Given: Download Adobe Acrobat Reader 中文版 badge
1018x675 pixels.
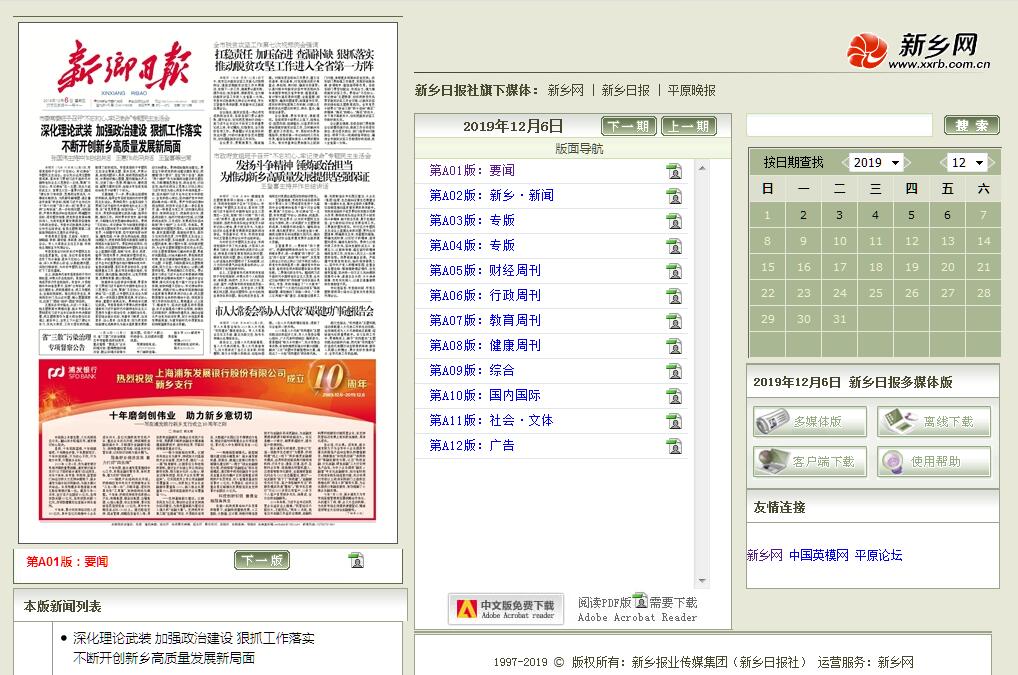Looking at the screenshot, I should (x=506, y=609).
